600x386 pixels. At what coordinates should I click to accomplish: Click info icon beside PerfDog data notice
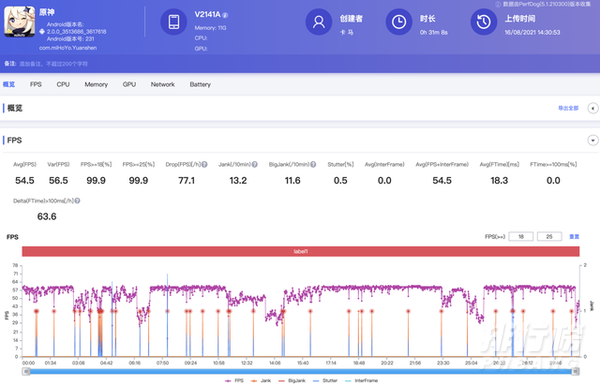[498, 4]
